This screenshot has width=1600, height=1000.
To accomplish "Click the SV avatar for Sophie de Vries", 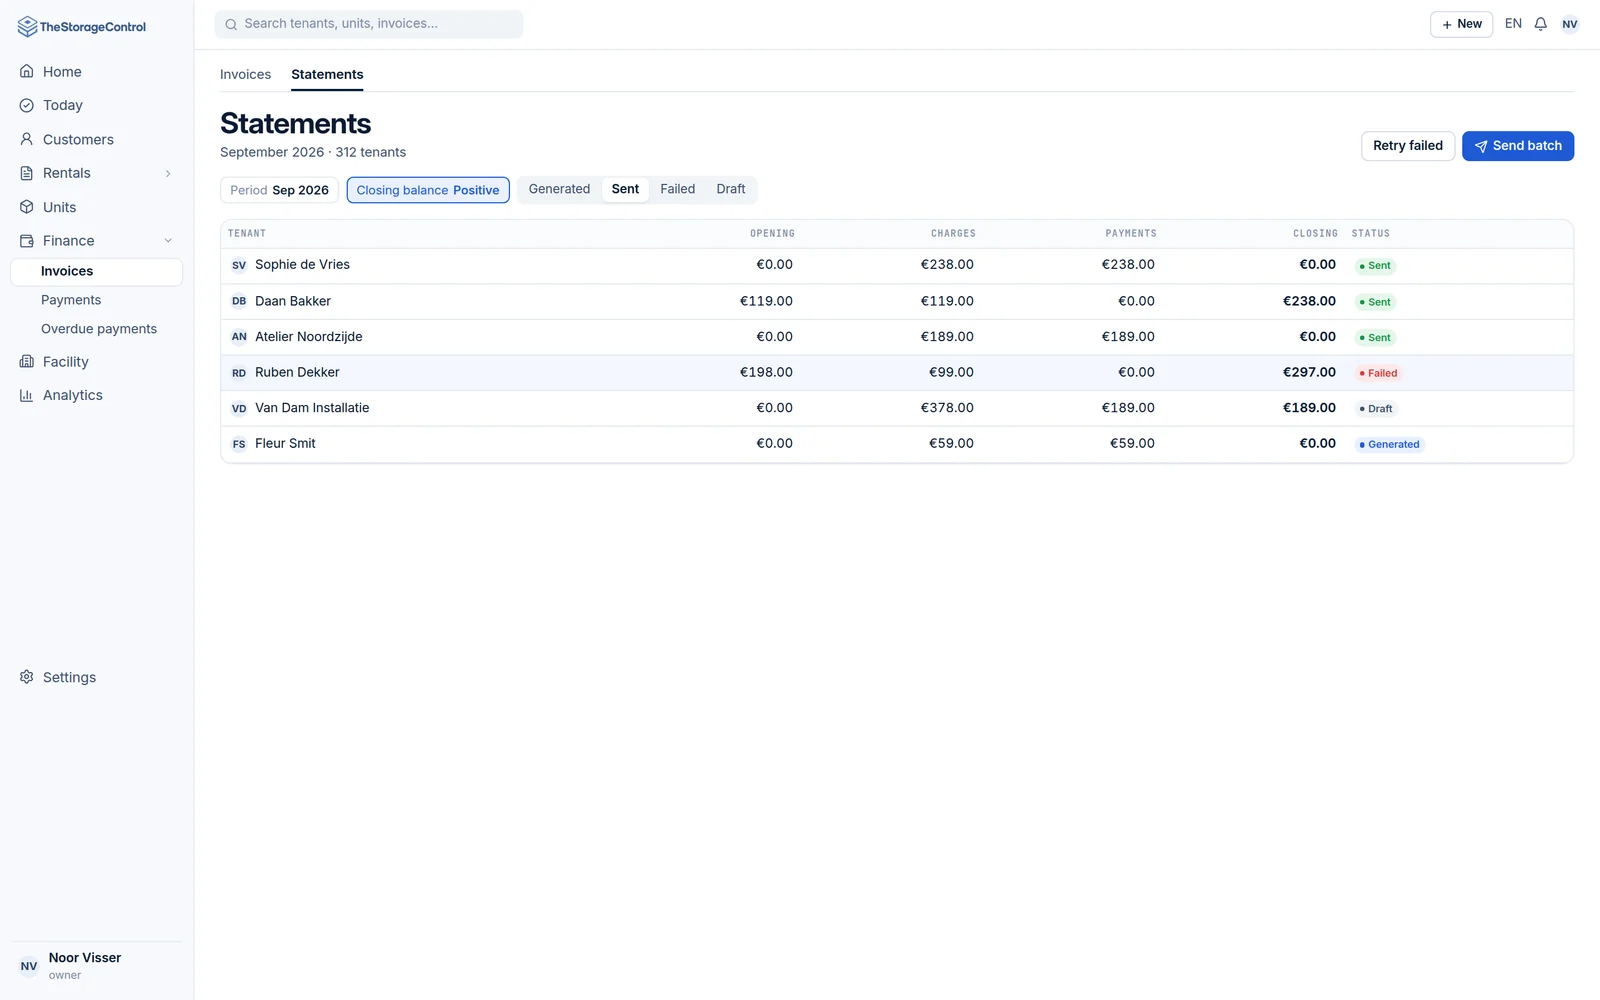I will coord(239,265).
